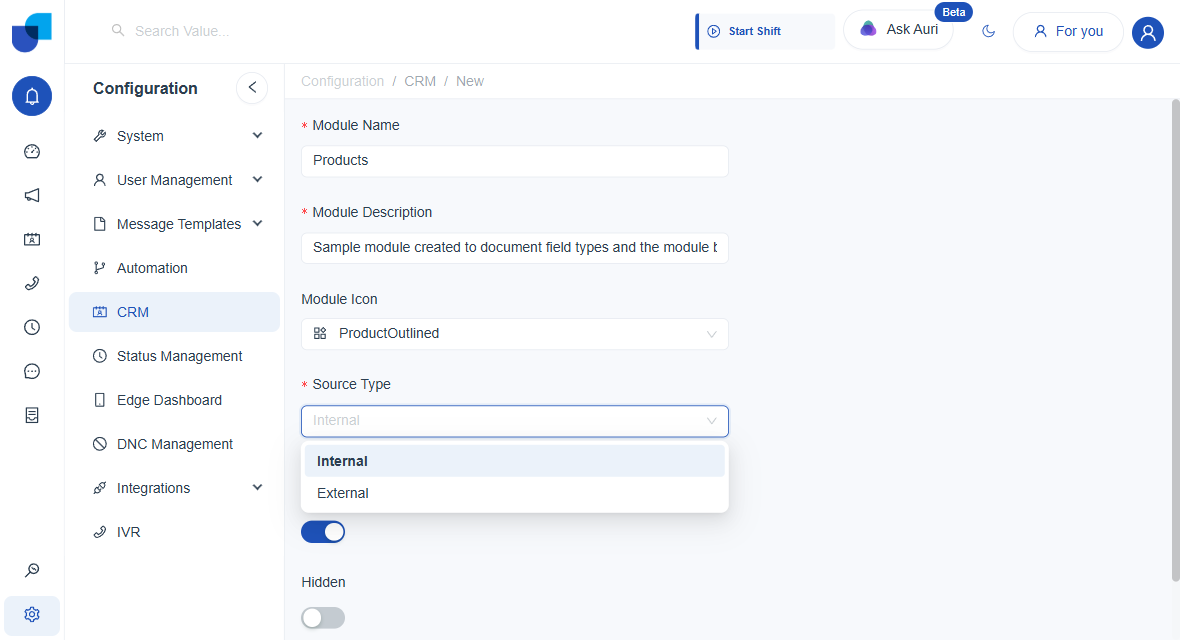Click the Message Templates file icon

point(99,224)
